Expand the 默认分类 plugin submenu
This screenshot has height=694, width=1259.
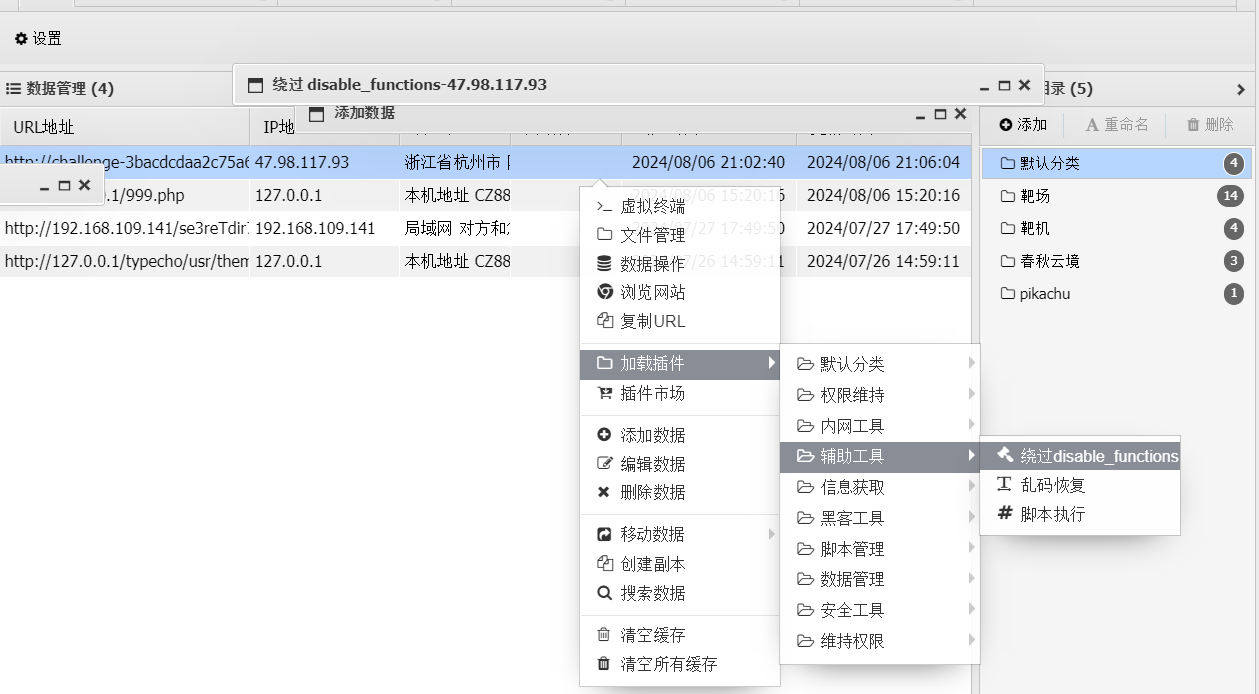click(971, 364)
